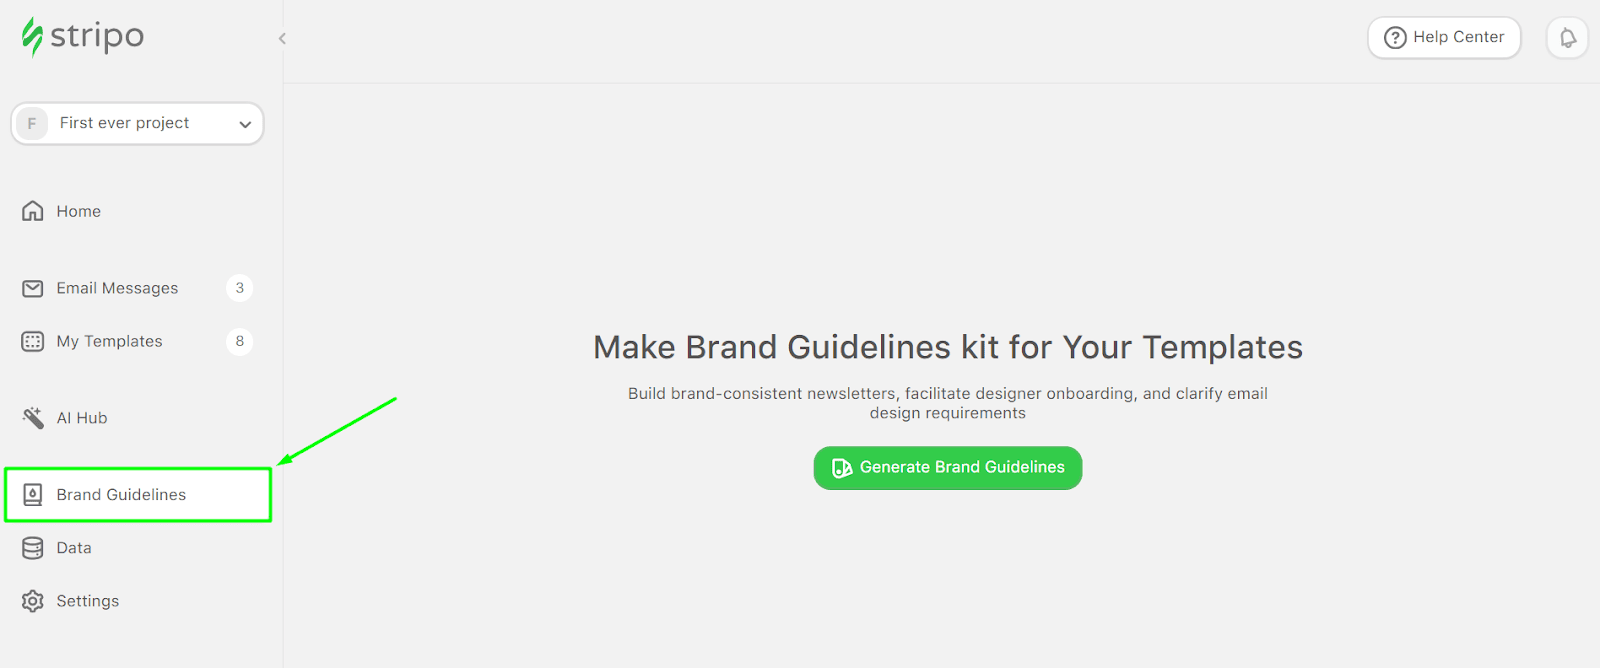Select the AI Hub magic wand icon
This screenshot has width=1600, height=668.
[32, 417]
